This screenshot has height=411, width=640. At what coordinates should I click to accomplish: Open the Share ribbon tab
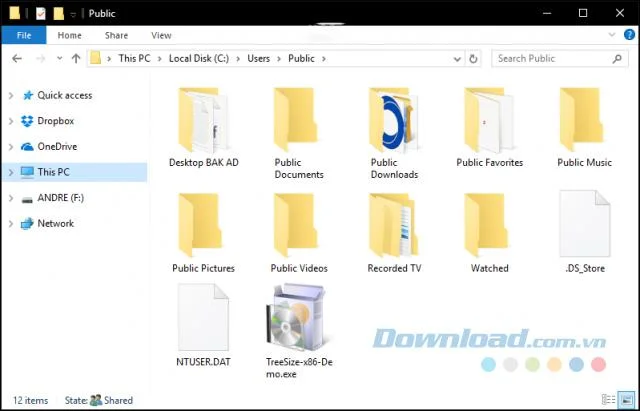[x=116, y=36]
